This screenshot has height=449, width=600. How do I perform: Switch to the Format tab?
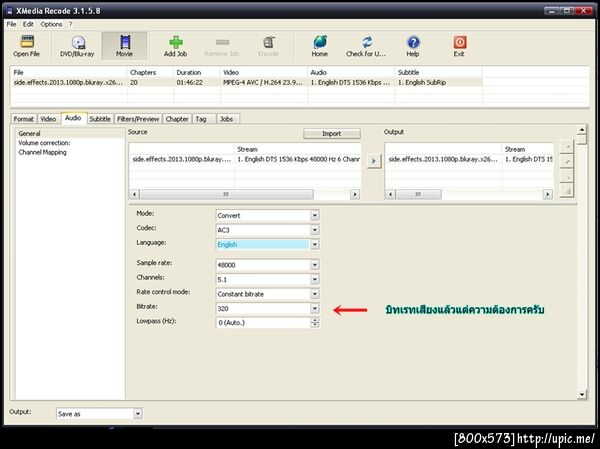24,119
